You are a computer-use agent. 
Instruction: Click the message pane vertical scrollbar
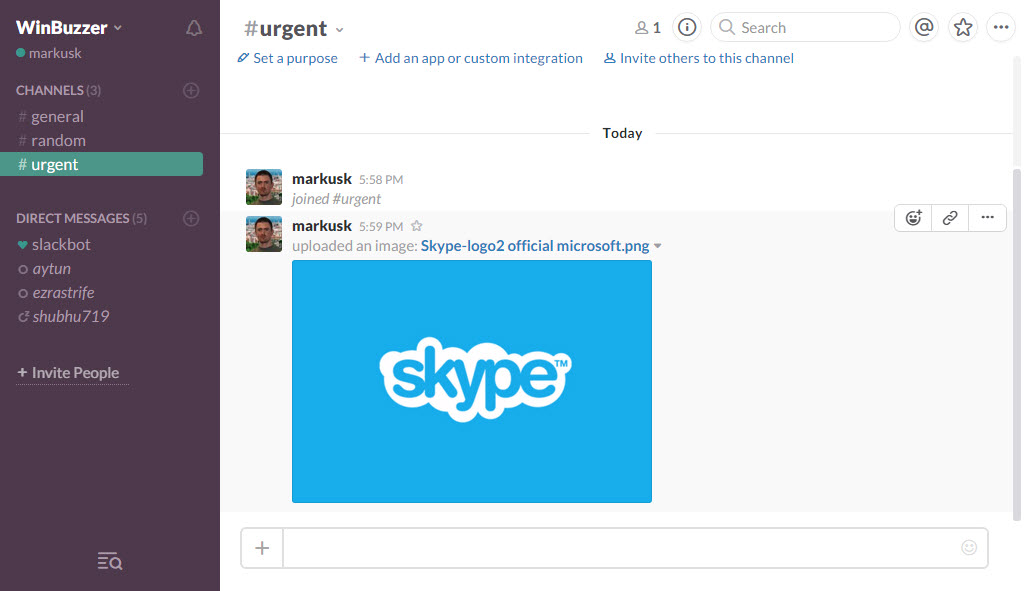[1017, 345]
